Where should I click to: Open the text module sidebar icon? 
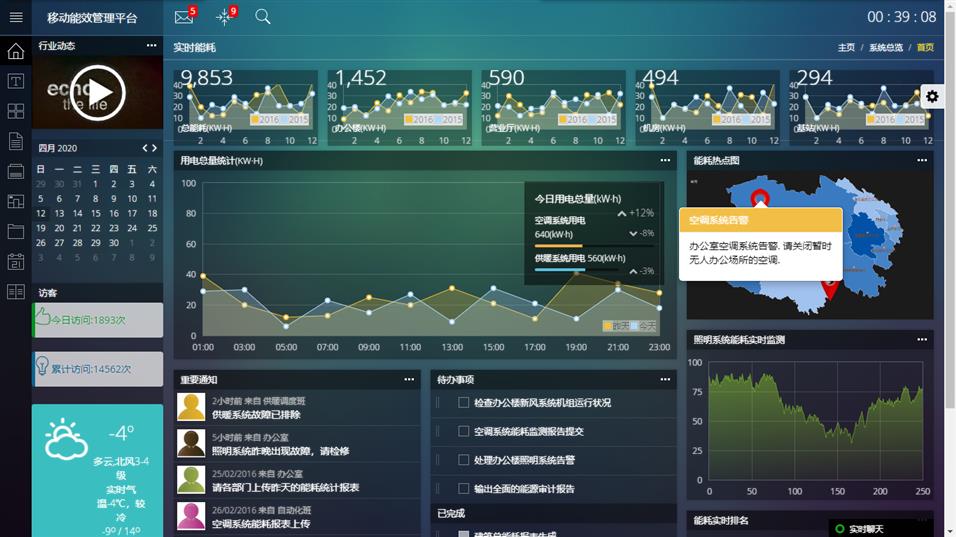[x=16, y=81]
